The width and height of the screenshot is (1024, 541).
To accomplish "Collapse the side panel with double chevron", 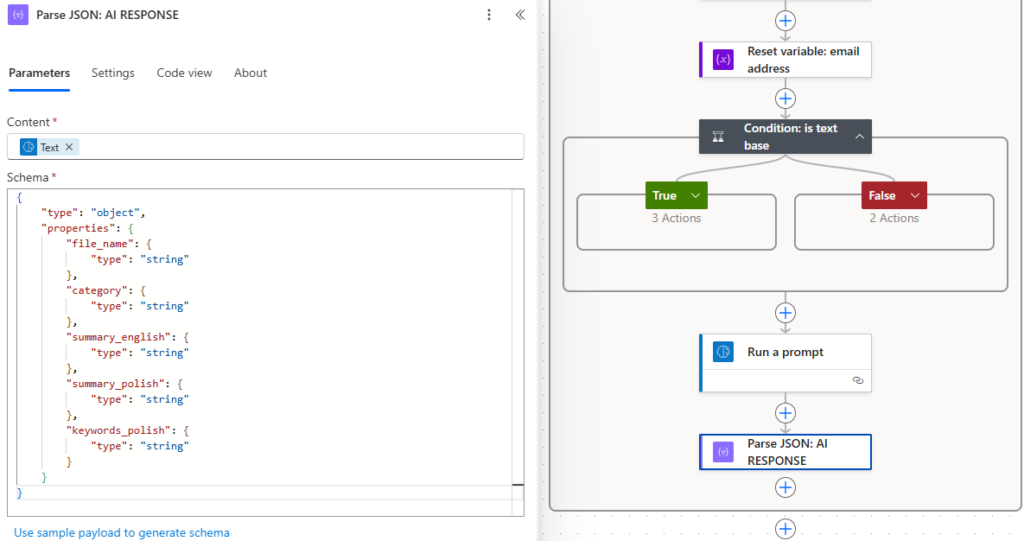I will (x=520, y=14).
